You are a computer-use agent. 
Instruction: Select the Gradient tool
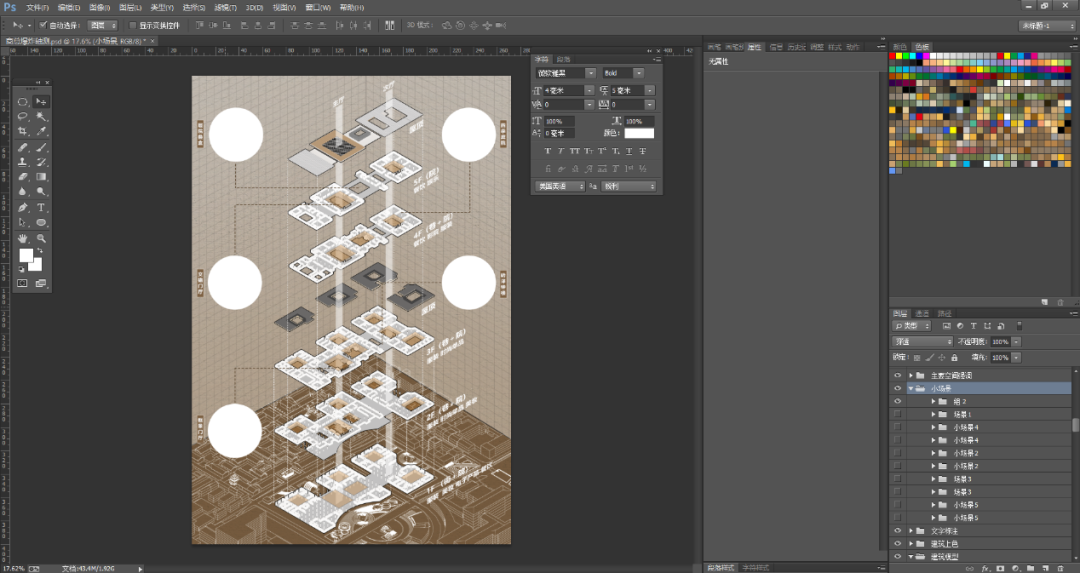coord(41,177)
